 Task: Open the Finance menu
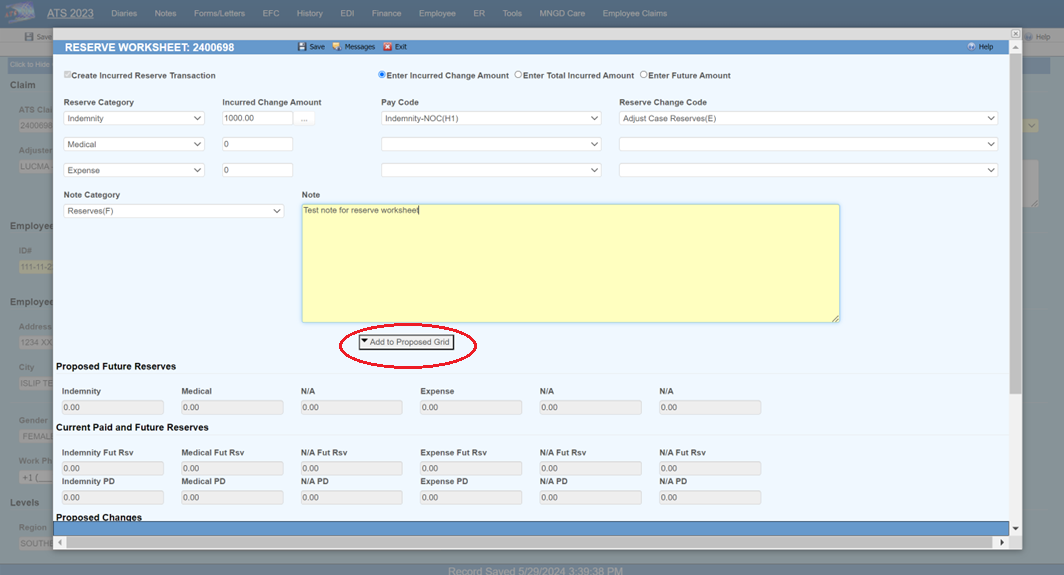click(385, 14)
